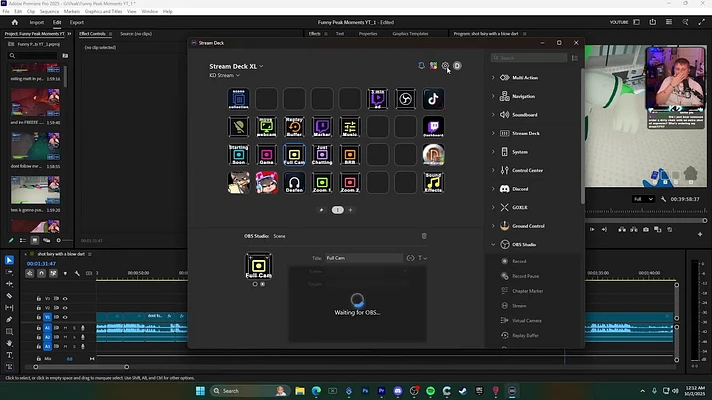Click the Twitch Marker key
This screenshot has width=712, height=400.
322,127
